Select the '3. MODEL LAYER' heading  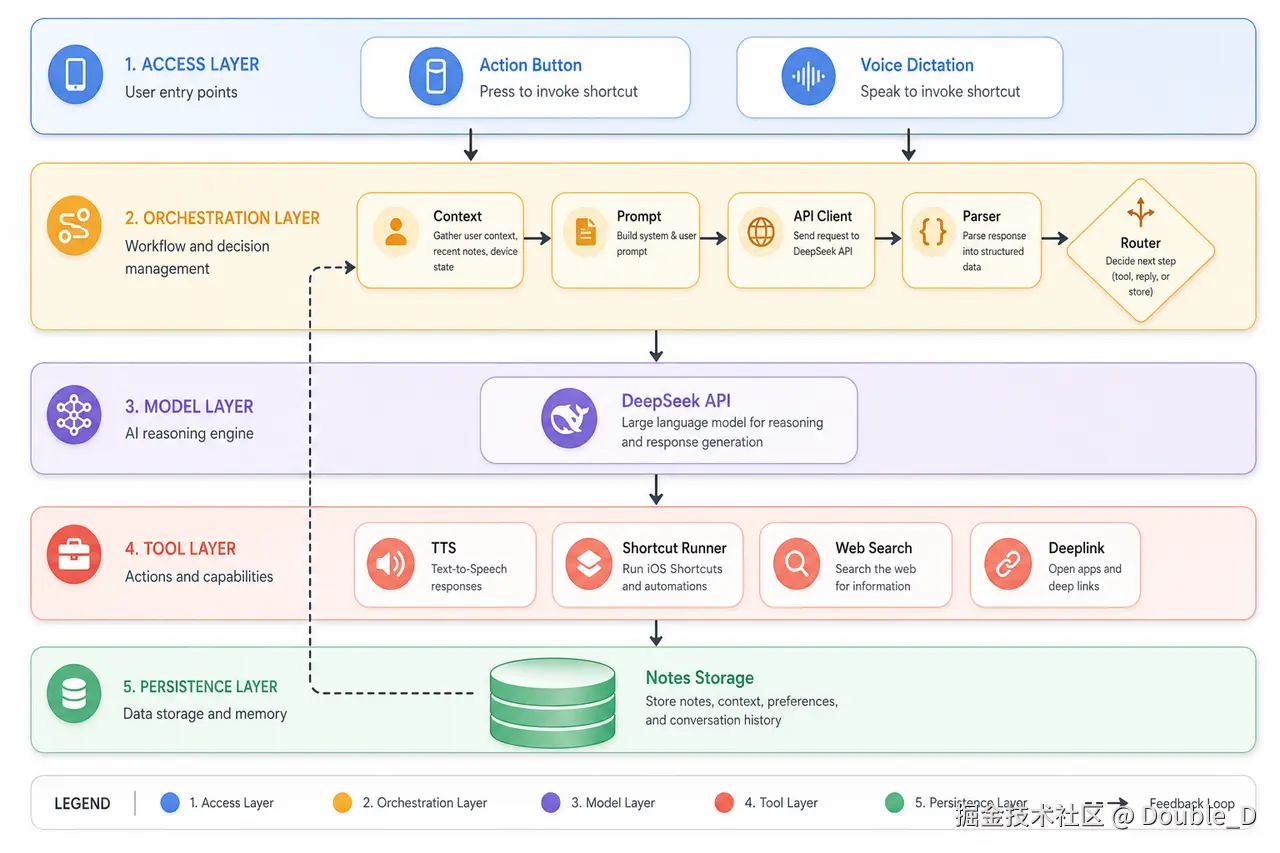coord(189,407)
